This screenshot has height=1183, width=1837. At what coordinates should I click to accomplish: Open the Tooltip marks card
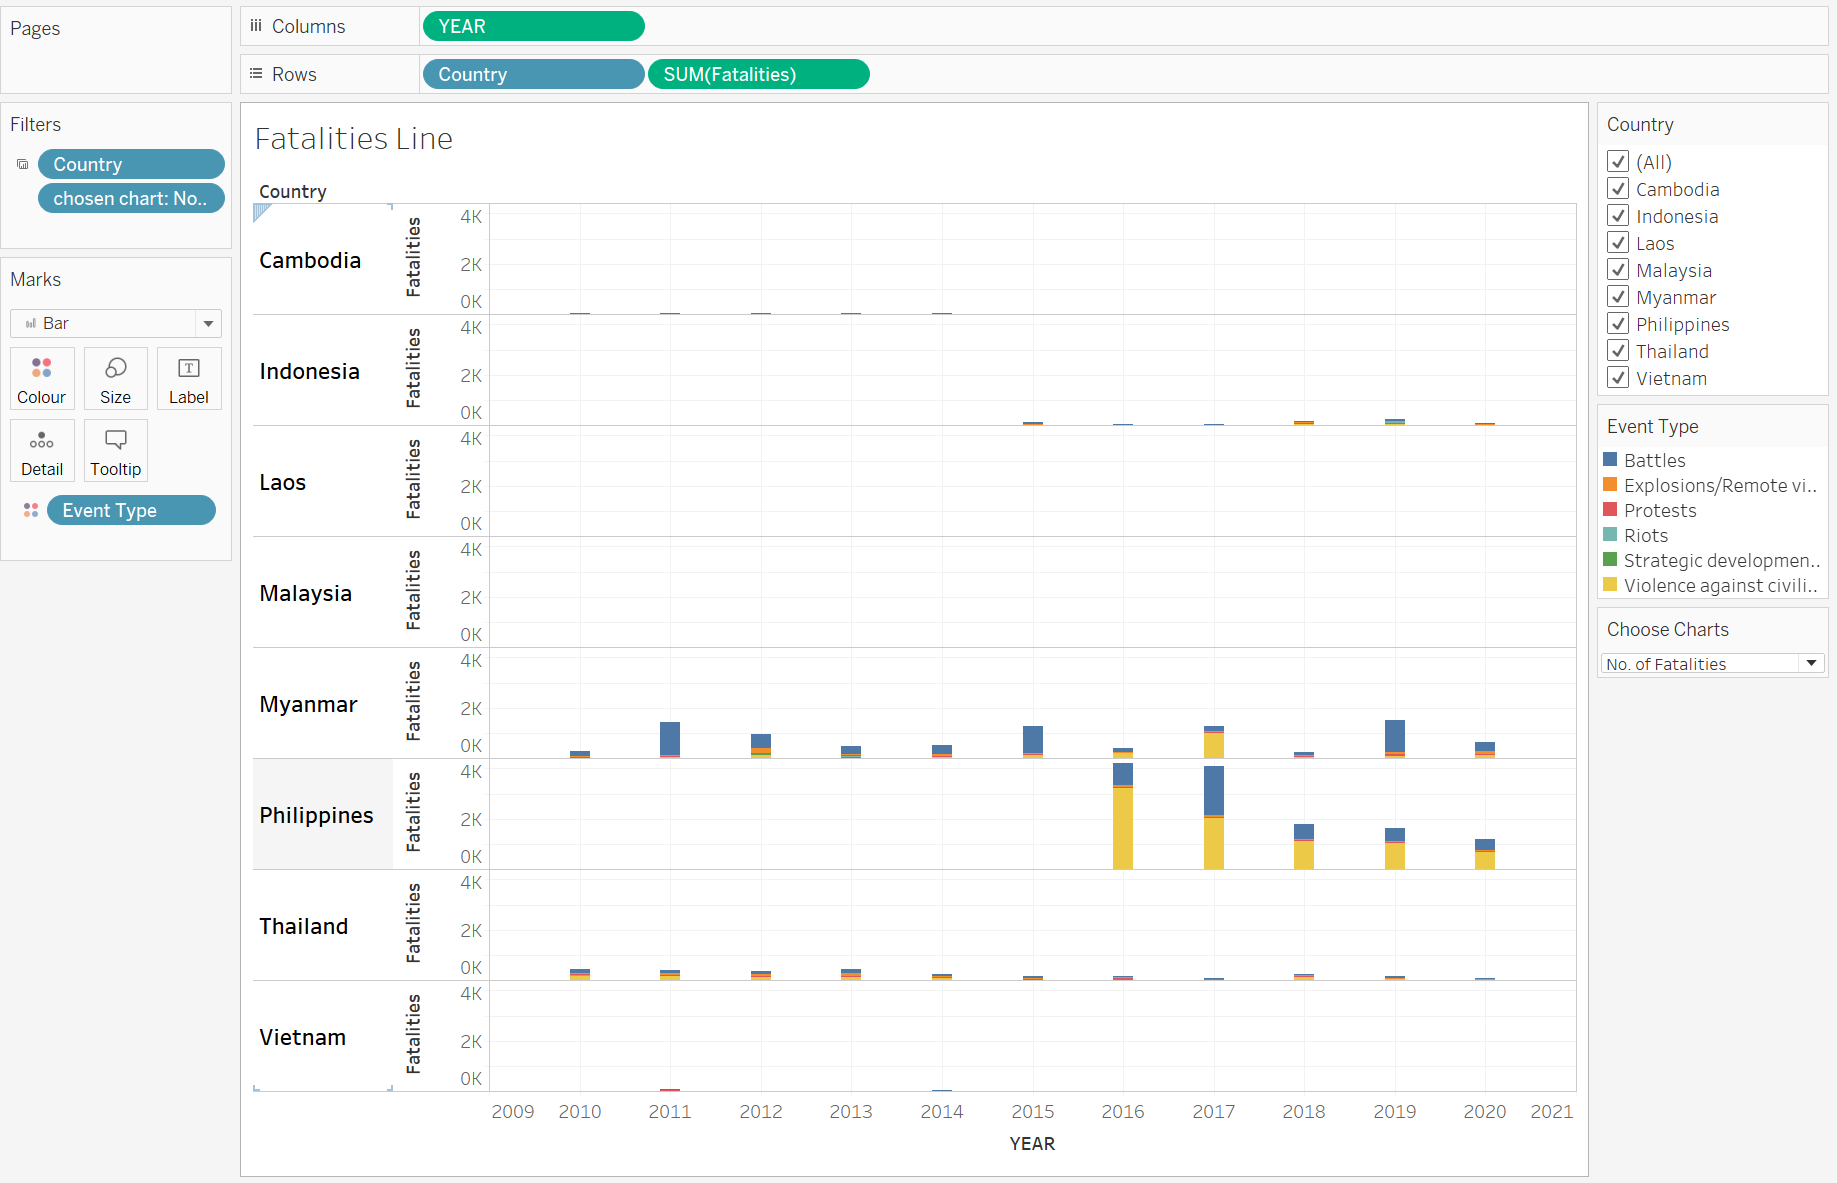(x=115, y=451)
